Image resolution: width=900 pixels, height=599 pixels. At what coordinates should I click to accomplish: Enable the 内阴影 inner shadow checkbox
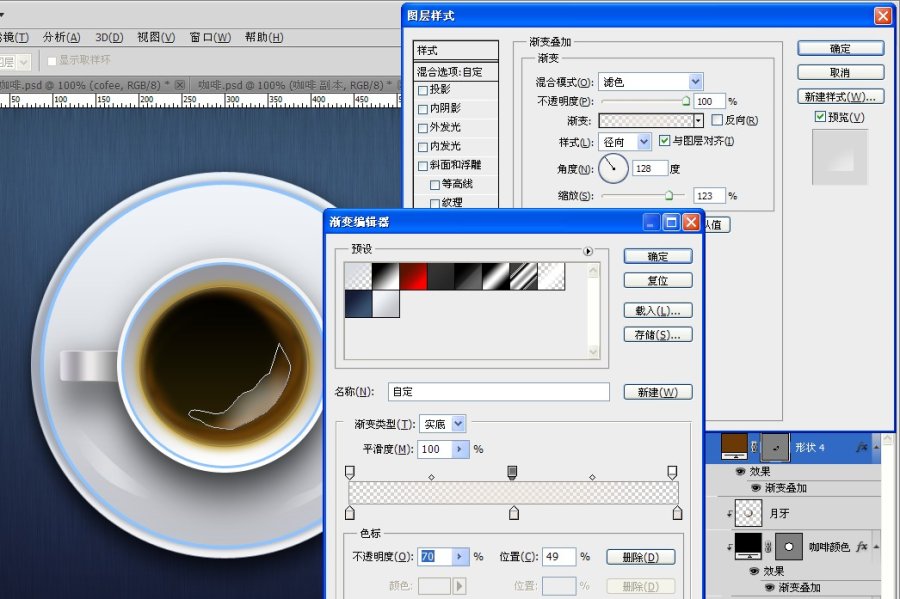point(423,109)
